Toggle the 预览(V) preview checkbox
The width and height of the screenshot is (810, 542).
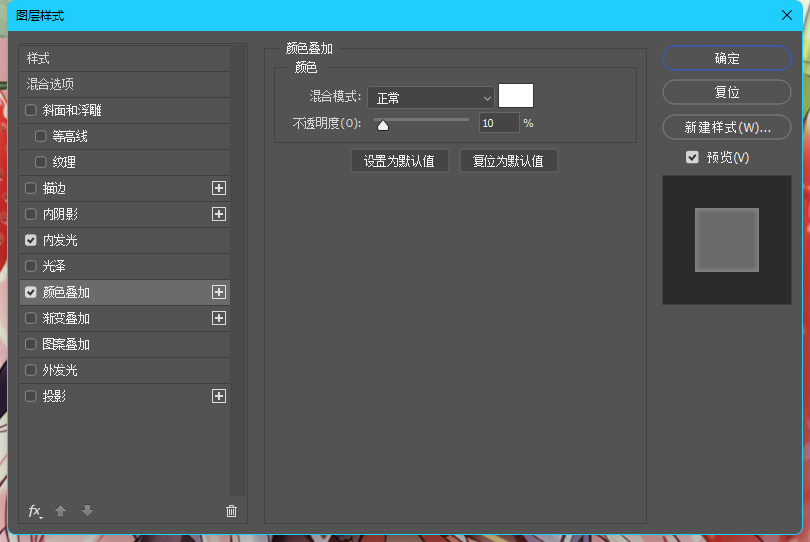pyautogui.click(x=692, y=157)
